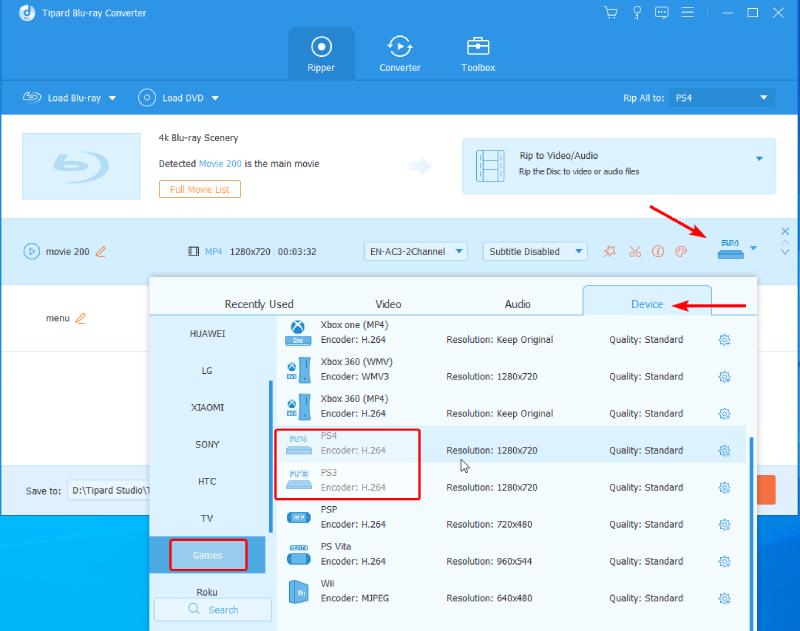Select the Device tab
Viewport: 800px width, 631px height.
click(647, 302)
